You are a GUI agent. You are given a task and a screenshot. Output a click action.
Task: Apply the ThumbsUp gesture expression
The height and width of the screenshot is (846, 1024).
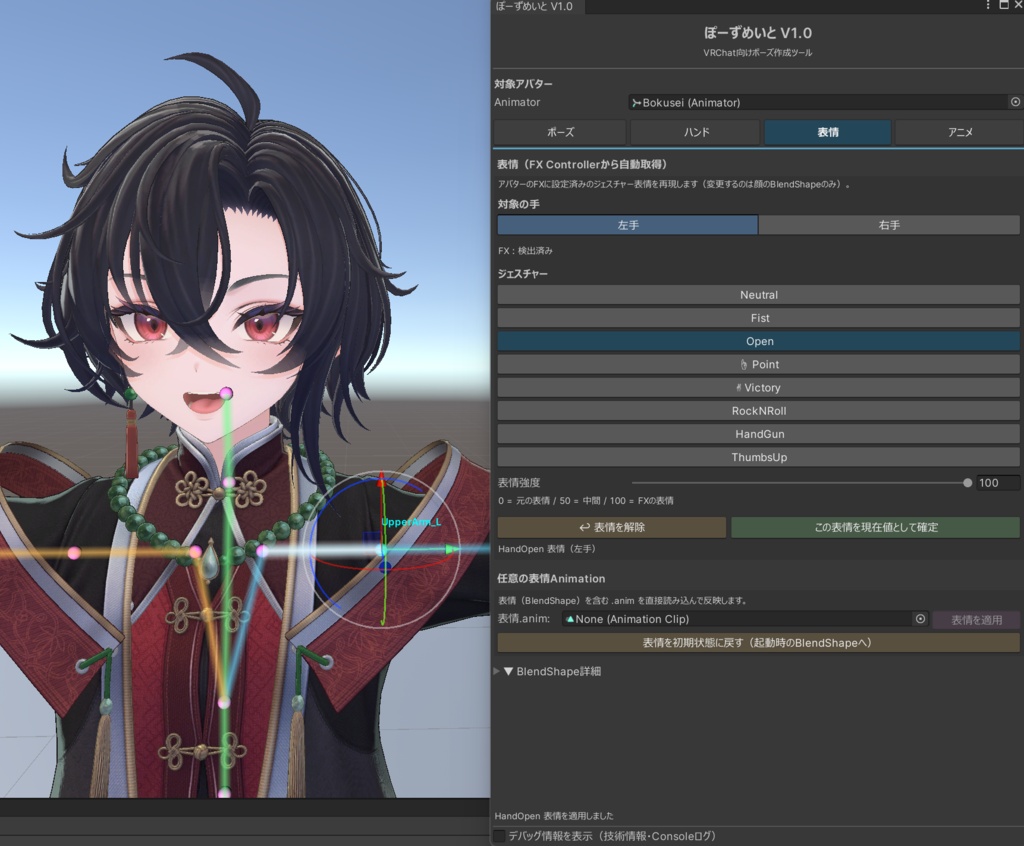(758, 457)
